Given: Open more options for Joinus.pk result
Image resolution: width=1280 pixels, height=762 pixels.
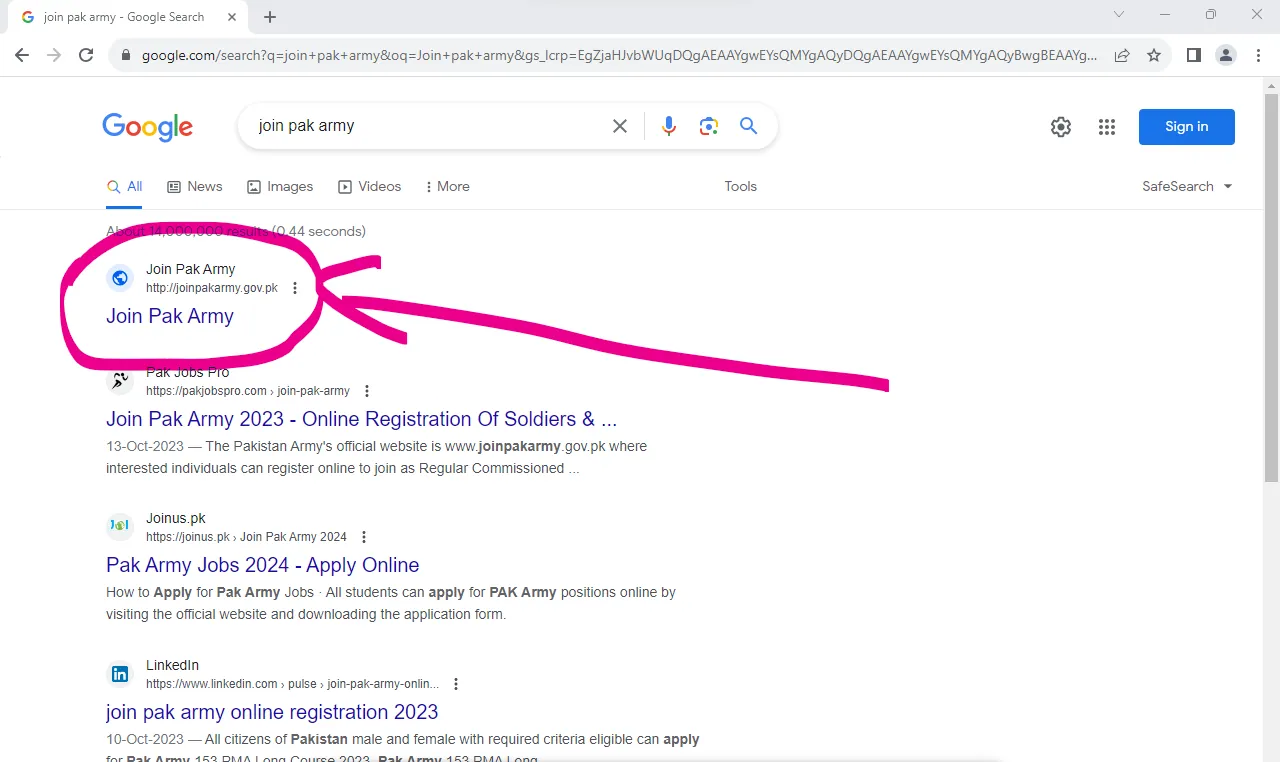Looking at the screenshot, I should click(364, 537).
